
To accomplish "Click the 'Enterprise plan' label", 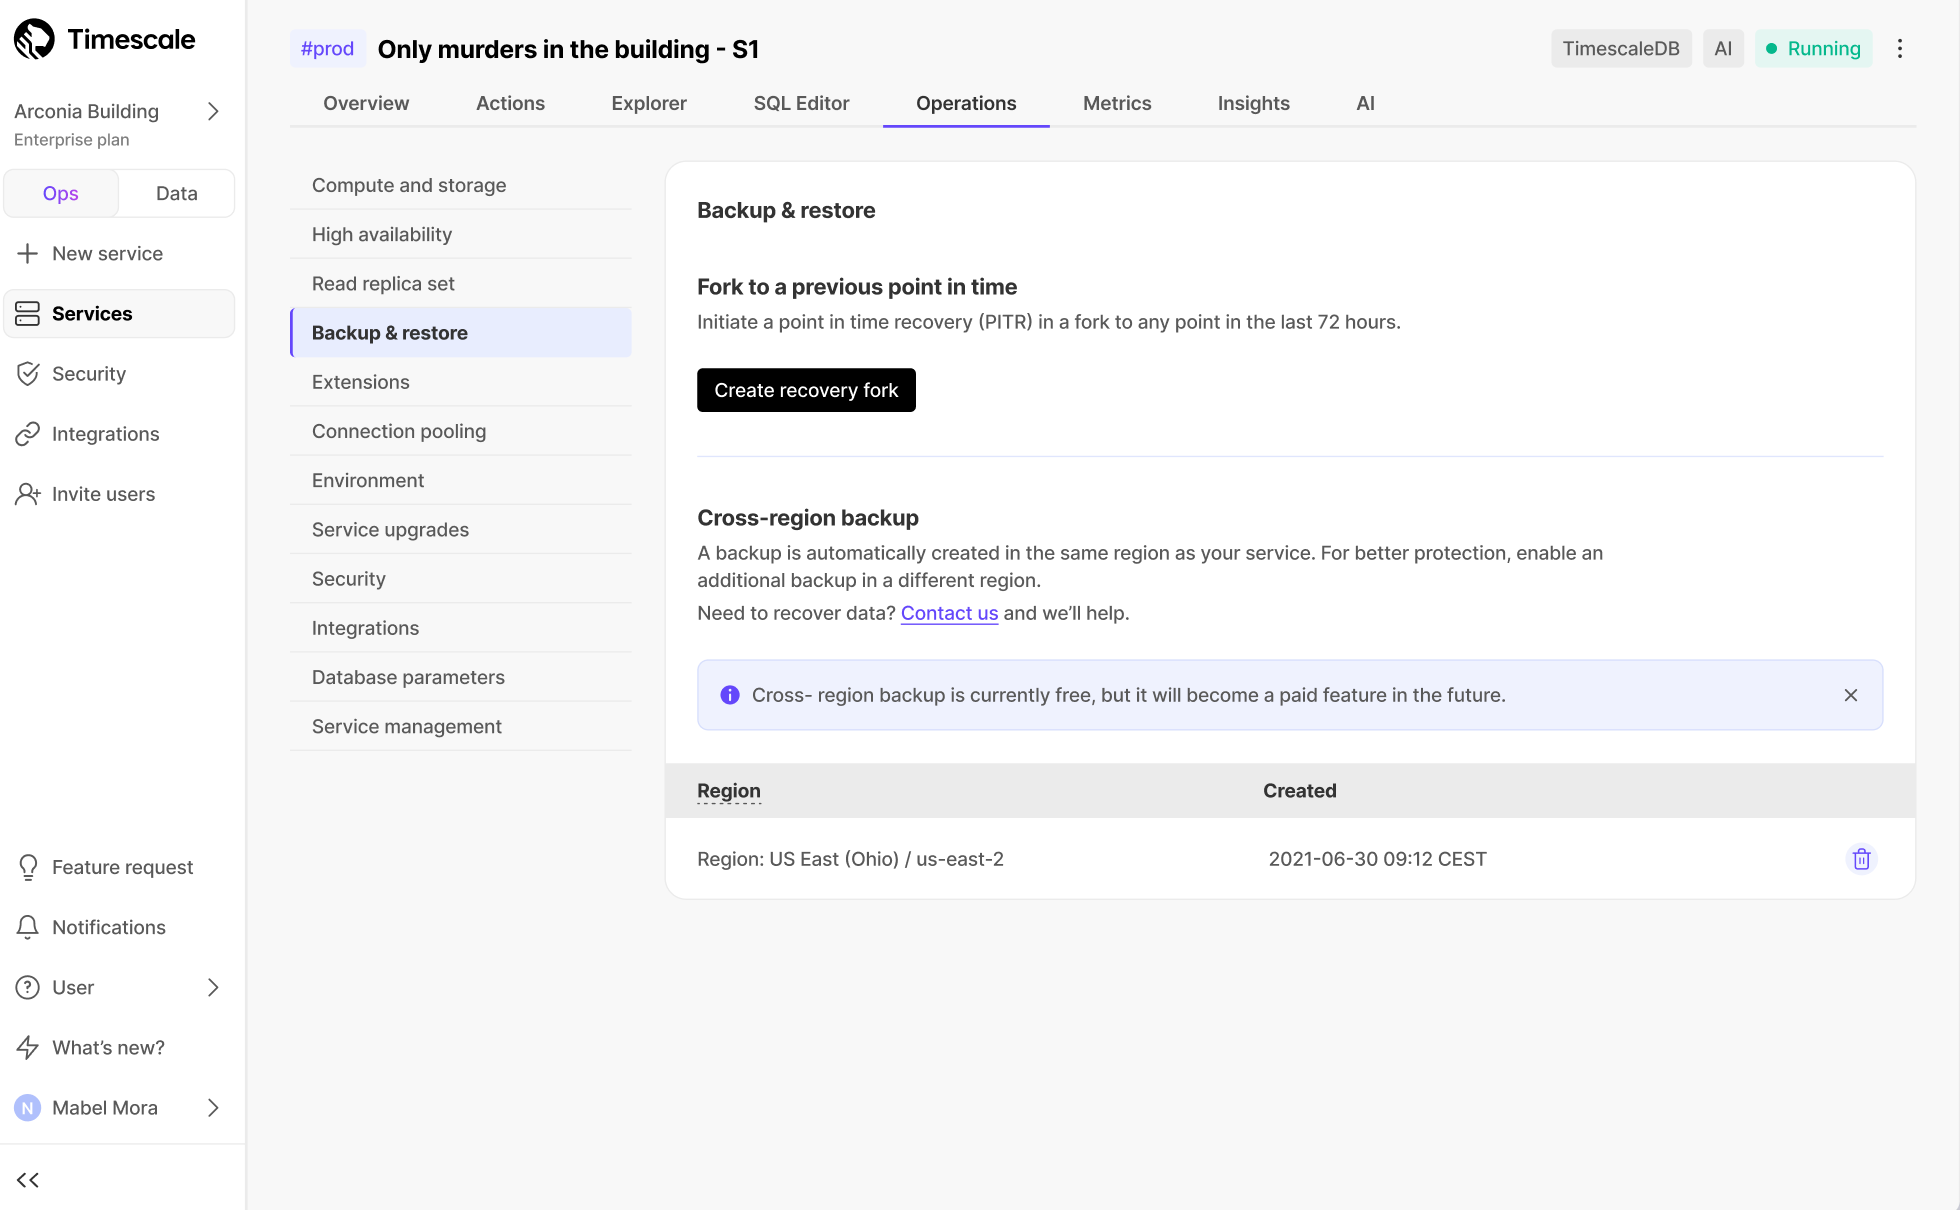I will click(72, 140).
